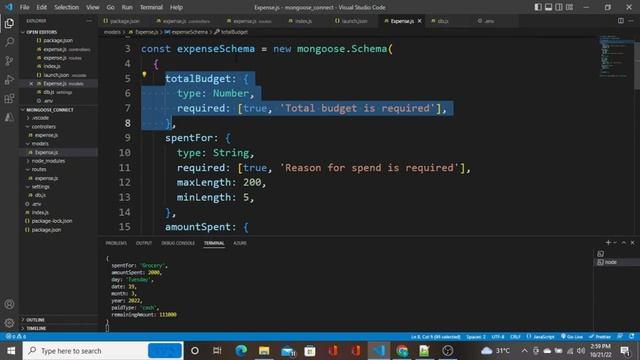The width and height of the screenshot is (640, 360).
Task: Select the node terminal in terminal list
Action: (x=616, y=262)
